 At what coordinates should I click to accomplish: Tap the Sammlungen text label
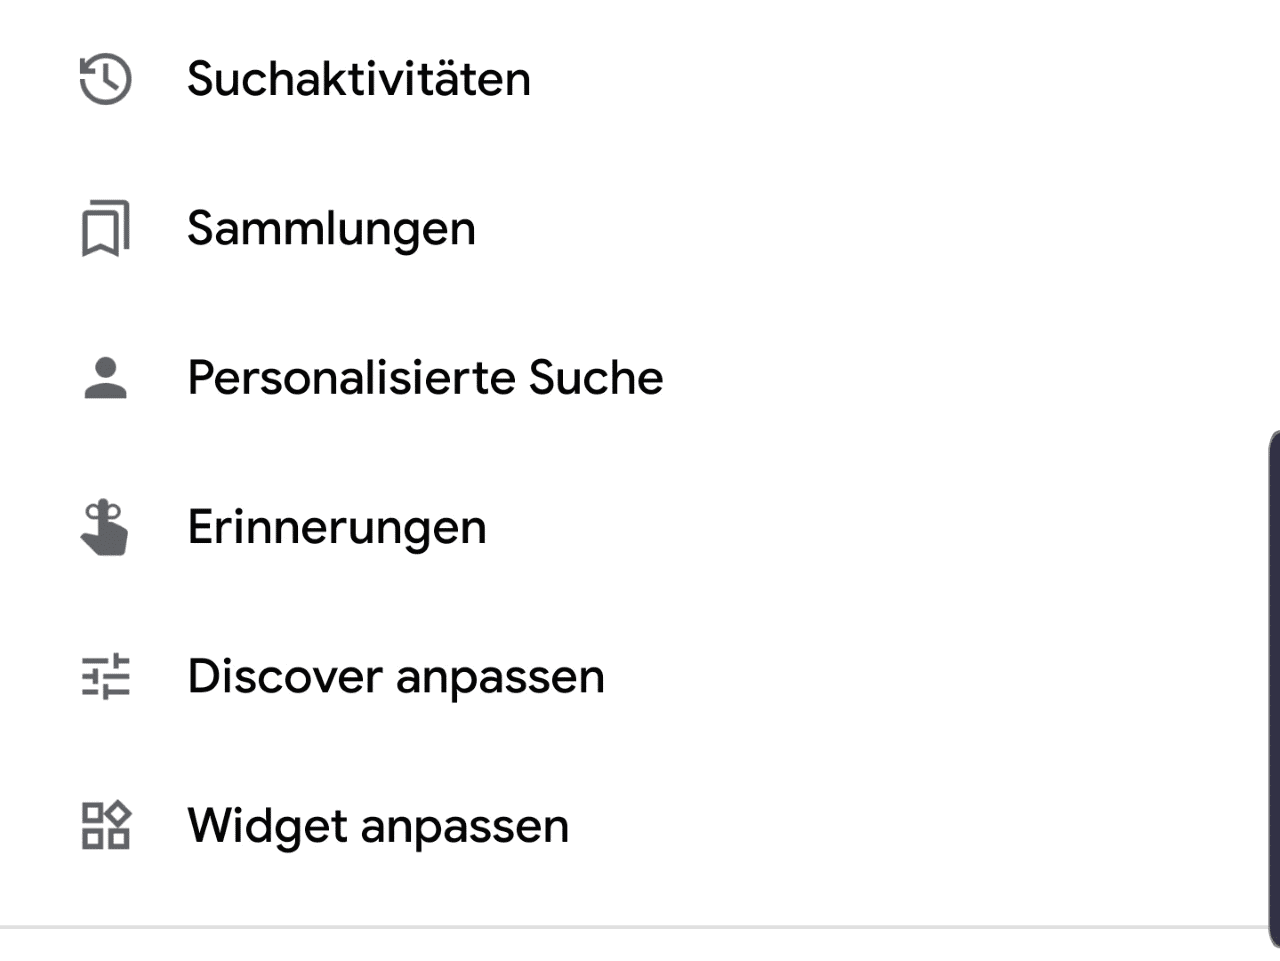click(x=331, y=229)
